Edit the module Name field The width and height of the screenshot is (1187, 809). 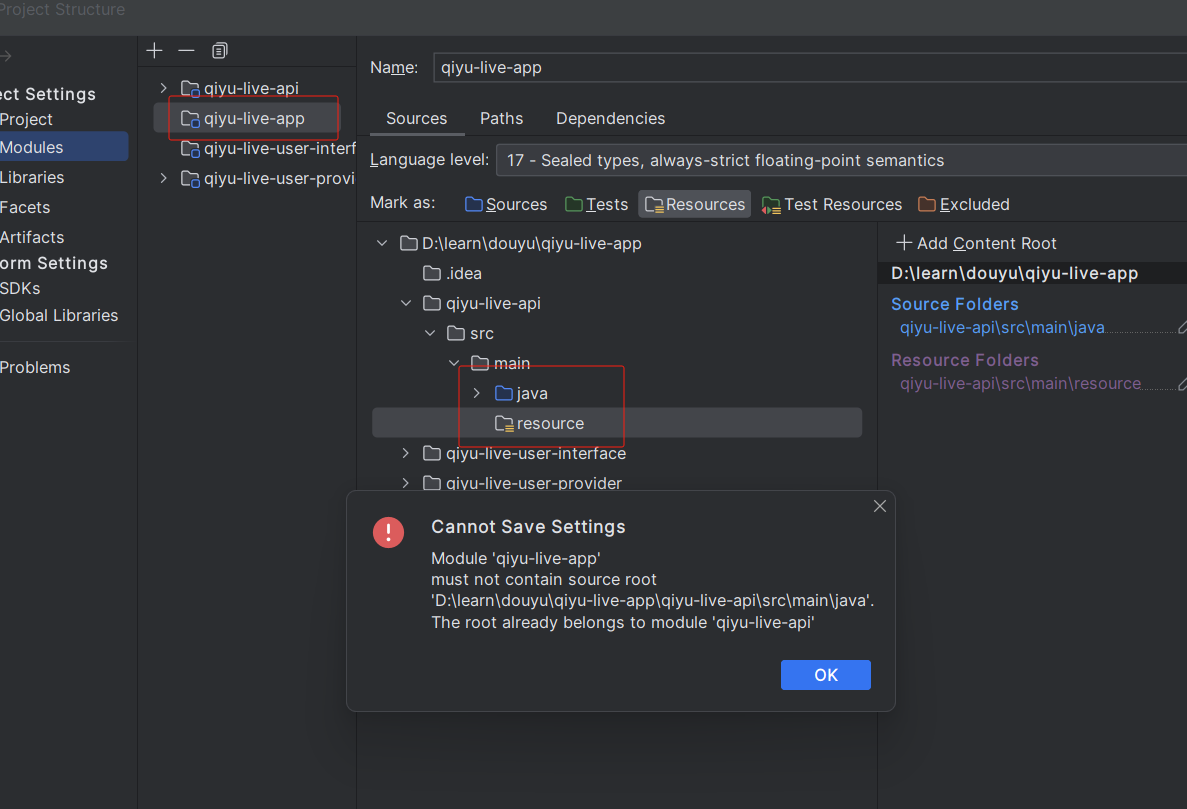click(x=810, y=68)
